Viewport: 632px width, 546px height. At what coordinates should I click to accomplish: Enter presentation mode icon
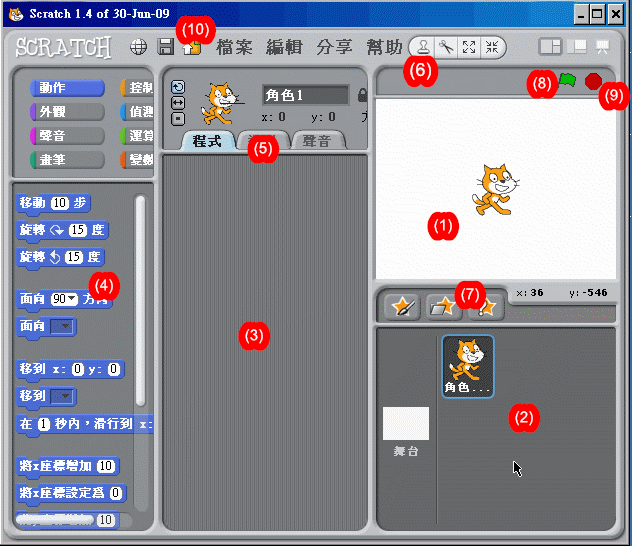(603, 47)
